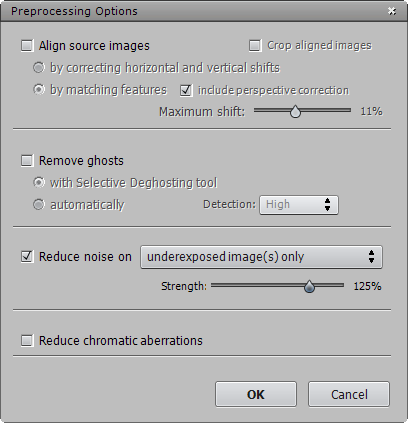Enable the Align source images checkbox
Viewport: 408px width, 423px height.
pos(27,46)
